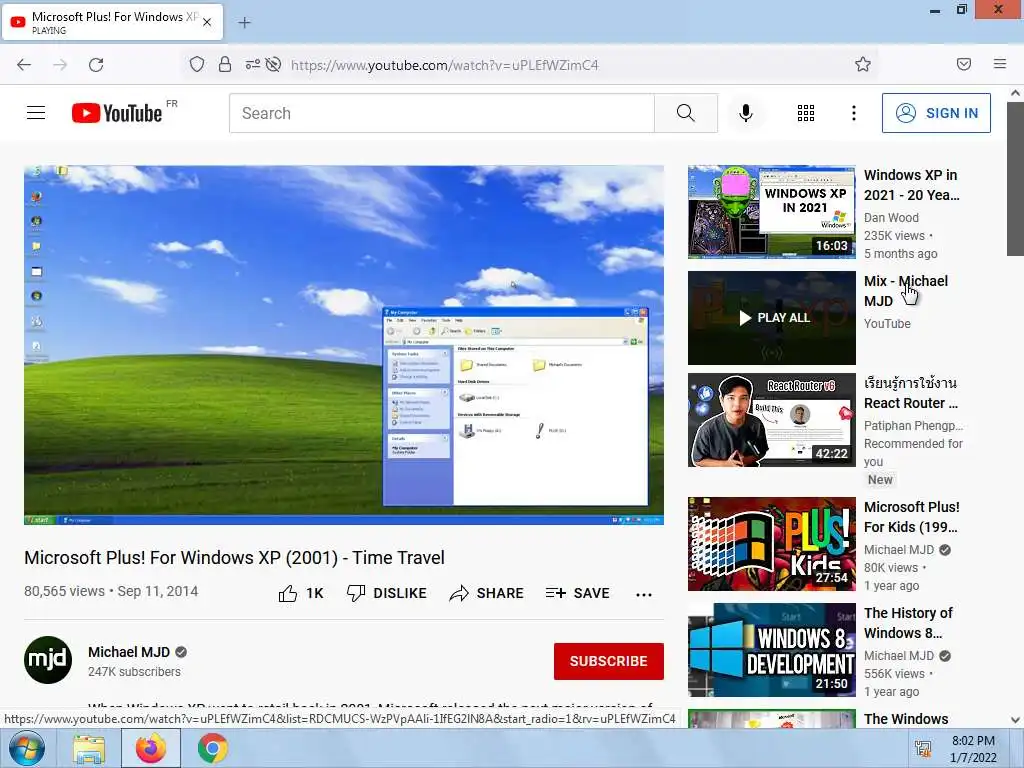Viewport: 1024px width, 768px height.
Task: Bookmark this page with the star icon
Action: [863, 64]
